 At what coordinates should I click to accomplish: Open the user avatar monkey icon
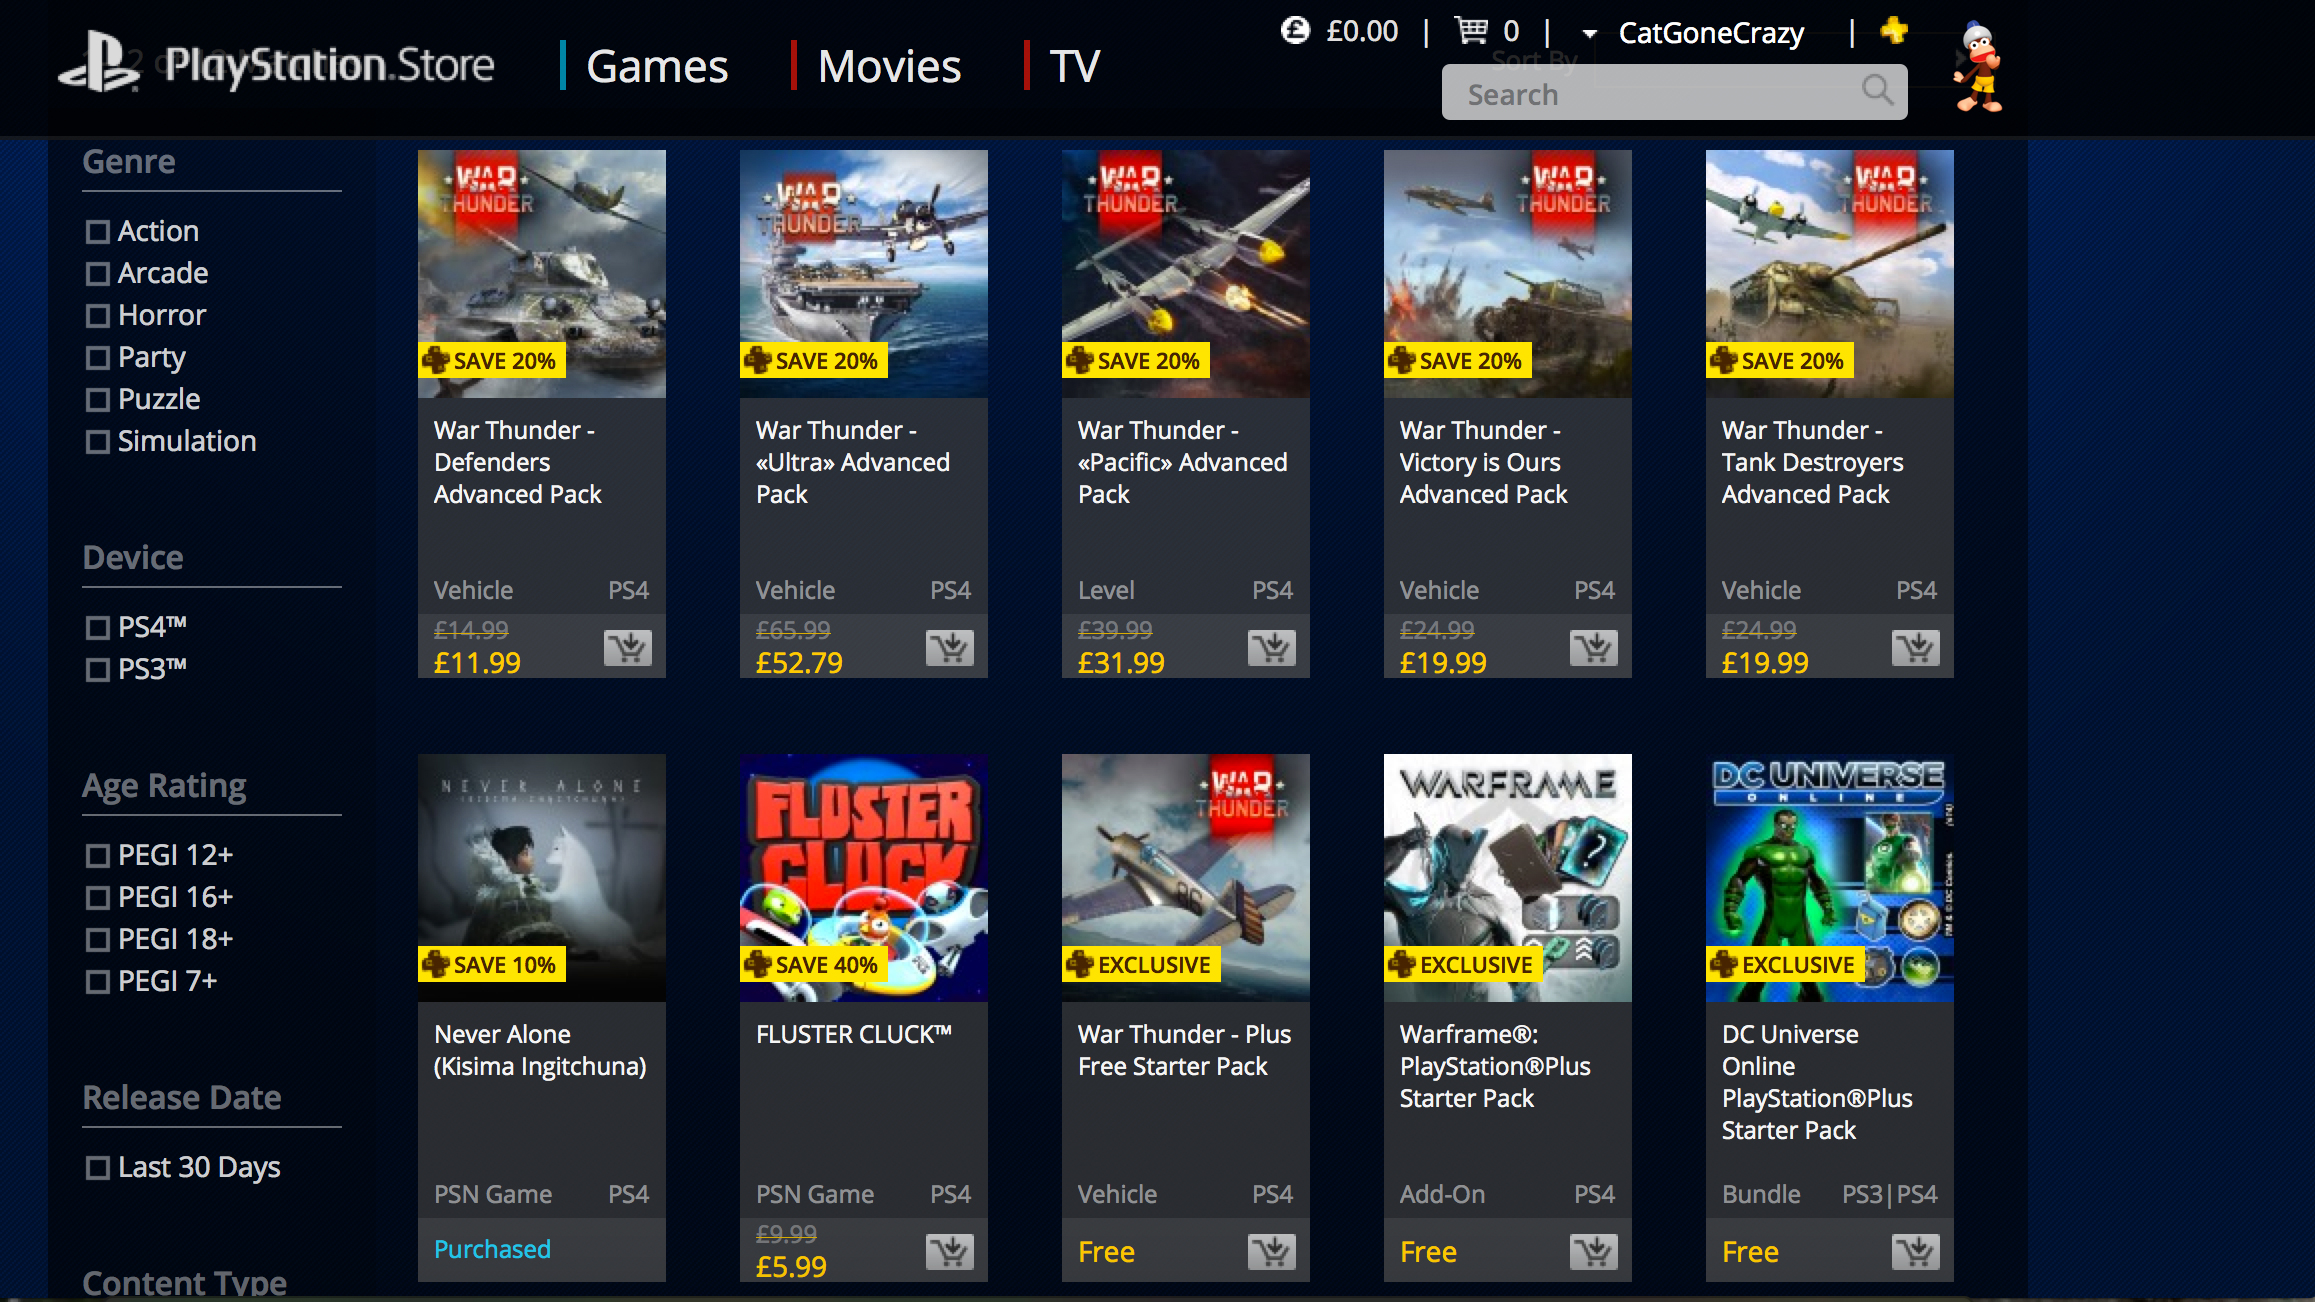[1978, 66]
